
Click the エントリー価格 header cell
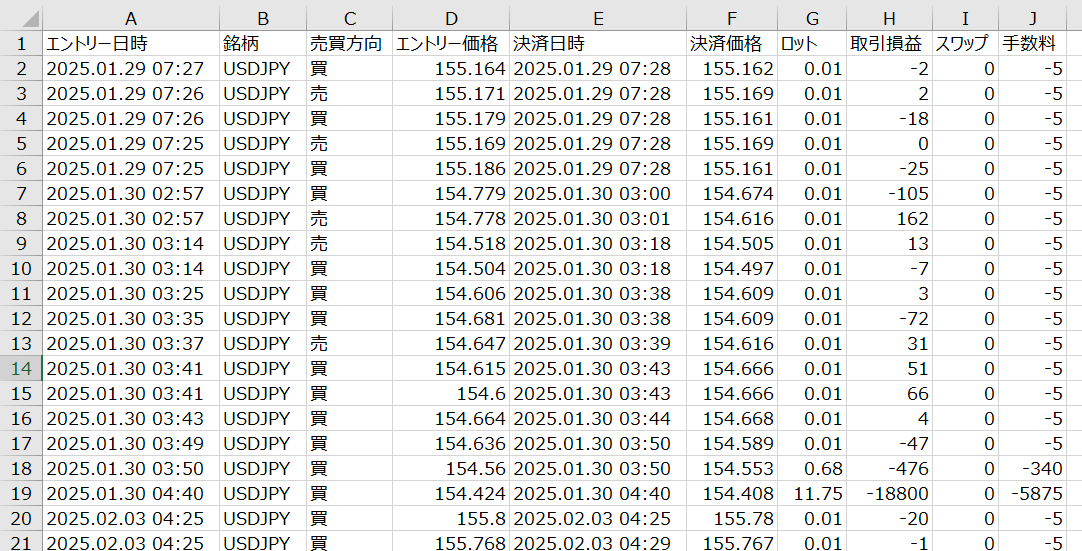tap(451, 44)
